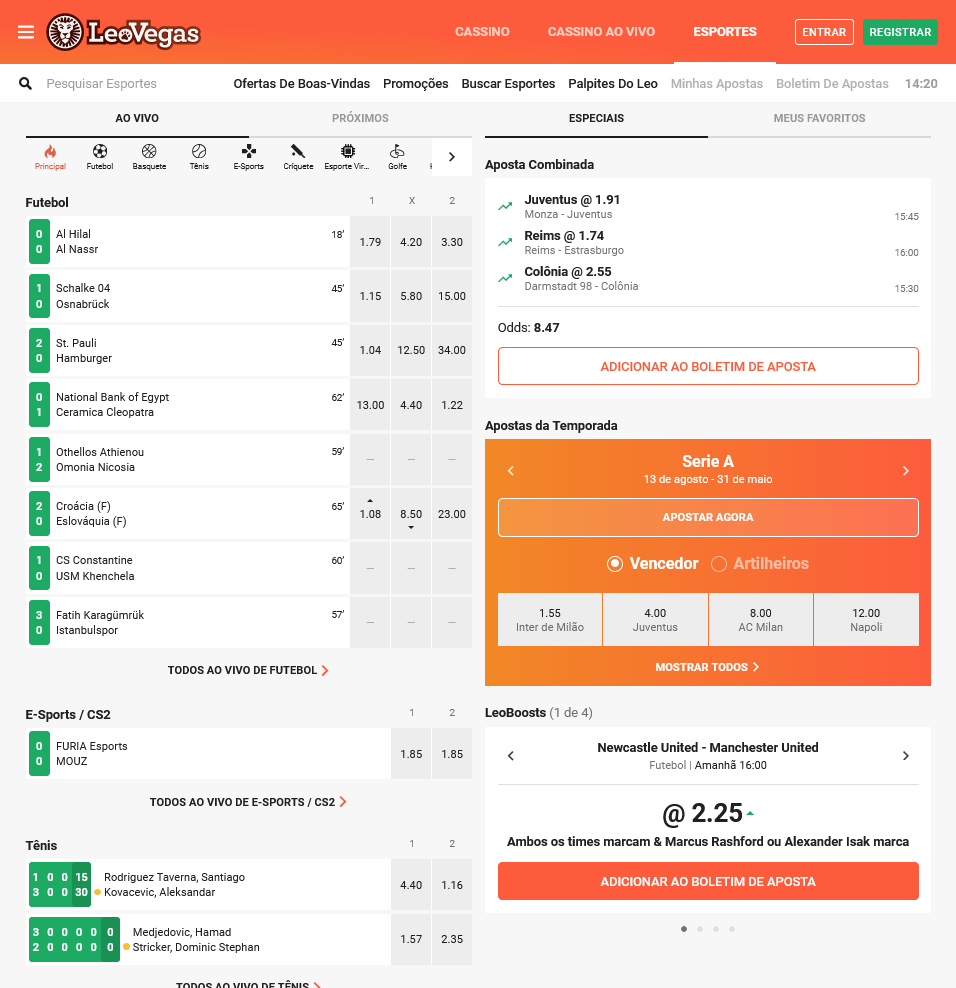Image resolution: width=956 pixels, height=988 pixels.
Task: Bet on Osnabrück win at 15.00
Action: tap(452, 296)
